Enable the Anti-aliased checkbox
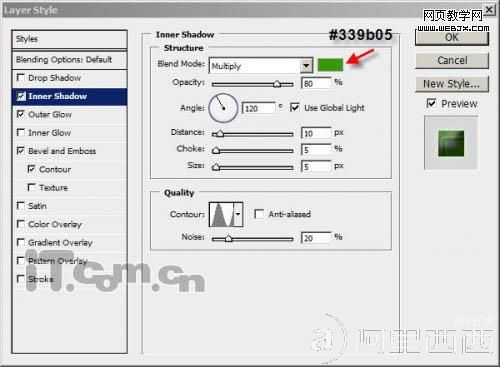The image size is (500, 367). [x=259, y=214]
